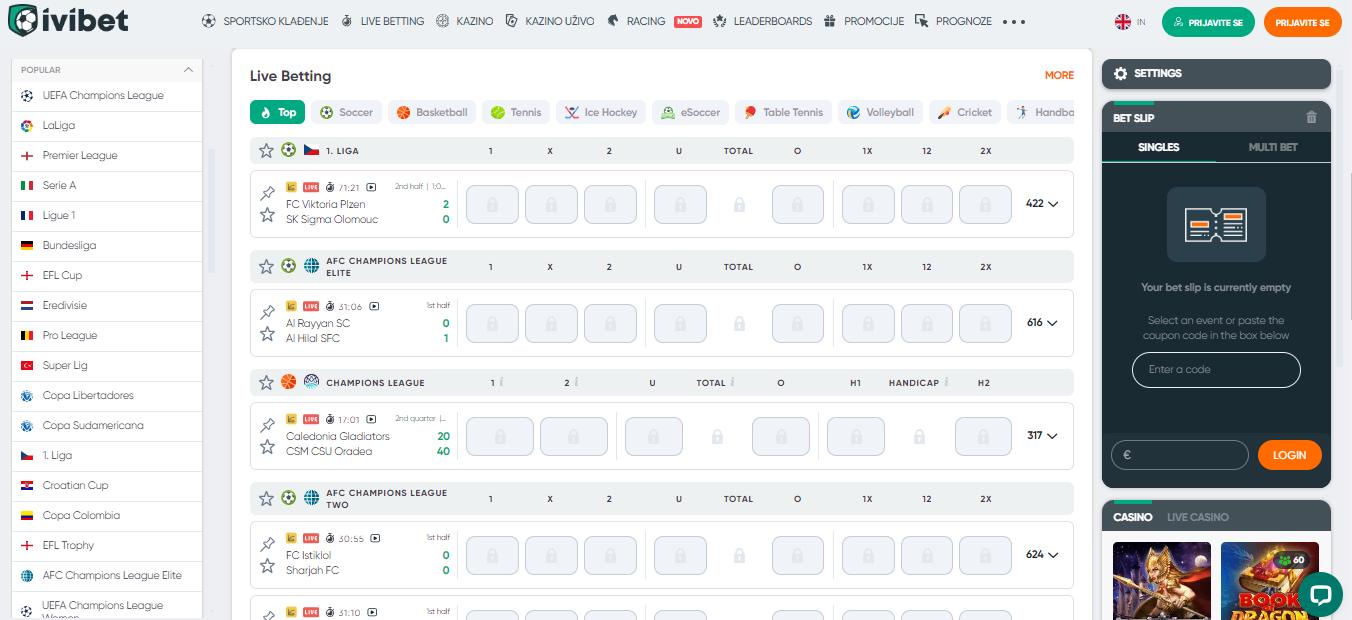Select the Volleyball sport tab

pyautogui.click(x=880, y=113)
